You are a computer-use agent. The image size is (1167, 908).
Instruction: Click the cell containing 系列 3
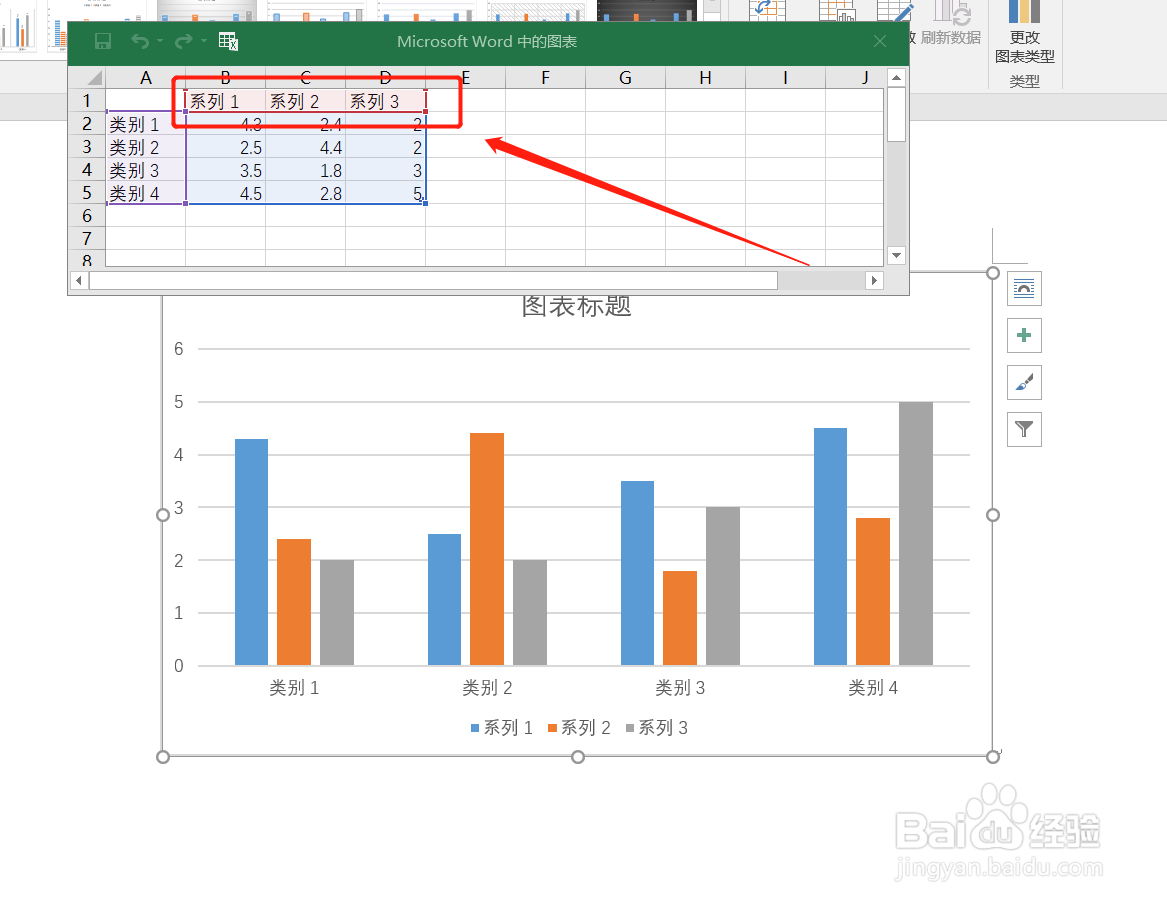pos(386,100)
